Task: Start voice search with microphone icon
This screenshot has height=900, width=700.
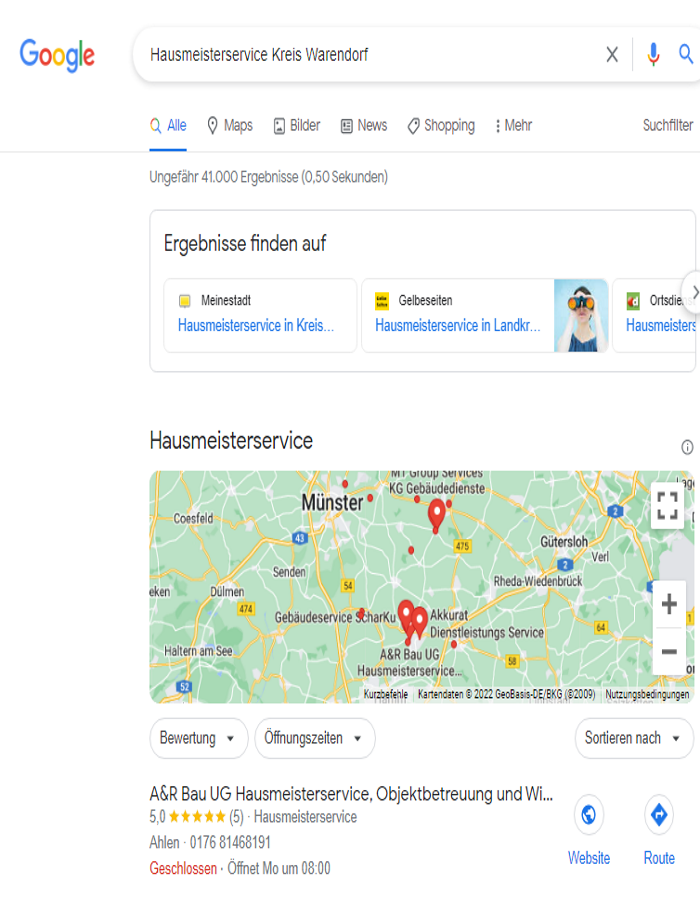Action: pos(653,55)
